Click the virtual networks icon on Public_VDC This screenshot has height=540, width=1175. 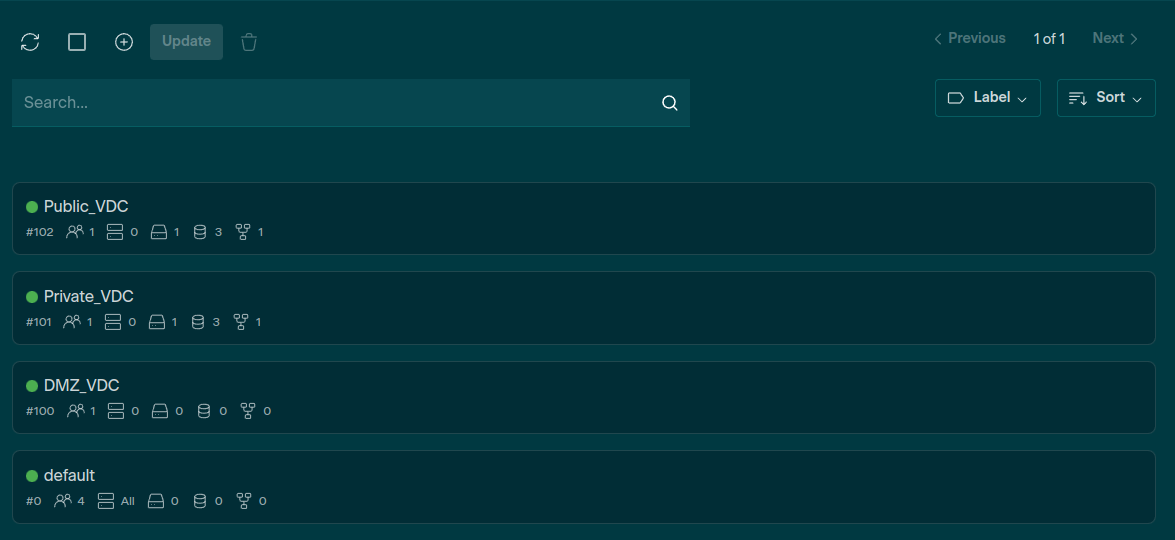point(243,232)
